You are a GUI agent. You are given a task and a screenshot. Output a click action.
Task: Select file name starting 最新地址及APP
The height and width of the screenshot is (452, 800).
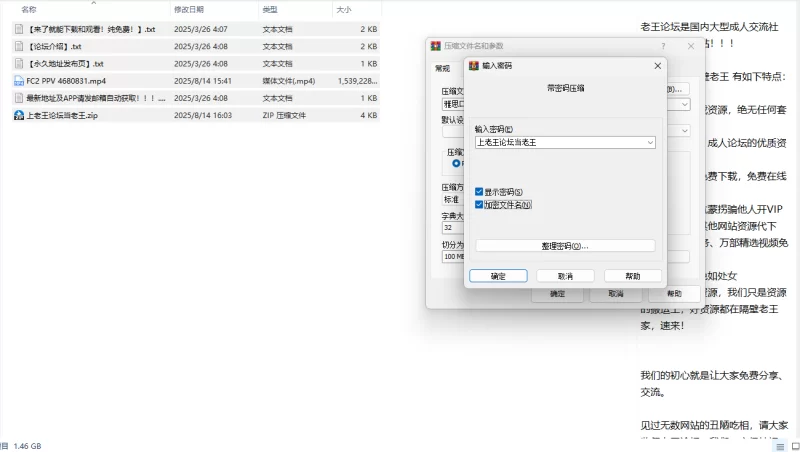coord(96,98)
